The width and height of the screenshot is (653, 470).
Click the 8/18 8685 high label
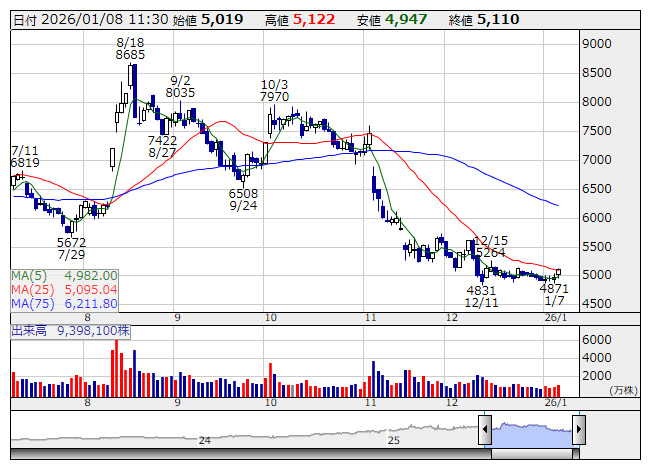tap(130, 49)
